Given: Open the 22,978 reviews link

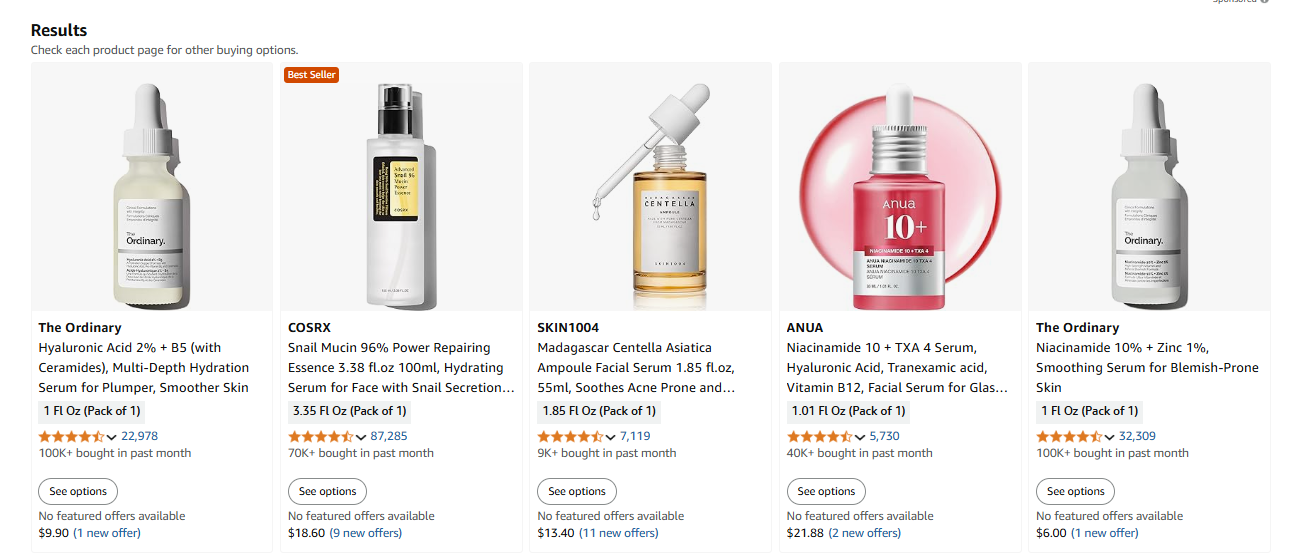Looking at the screenshot, I should (x=139, y=436).
